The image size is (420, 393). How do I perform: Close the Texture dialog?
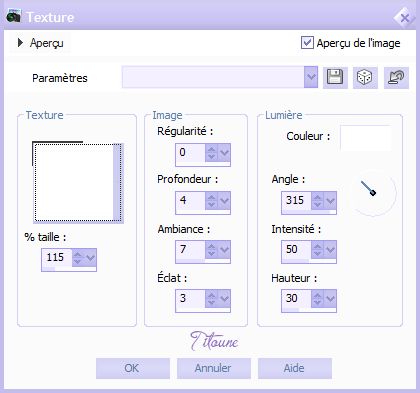pyautogui.click(x=404, y=18)
